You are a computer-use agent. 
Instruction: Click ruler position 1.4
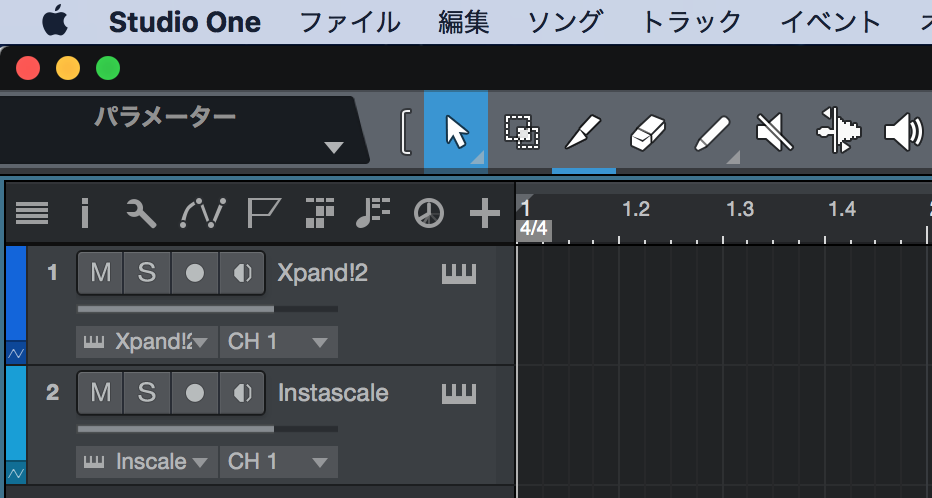click(842, 209)
